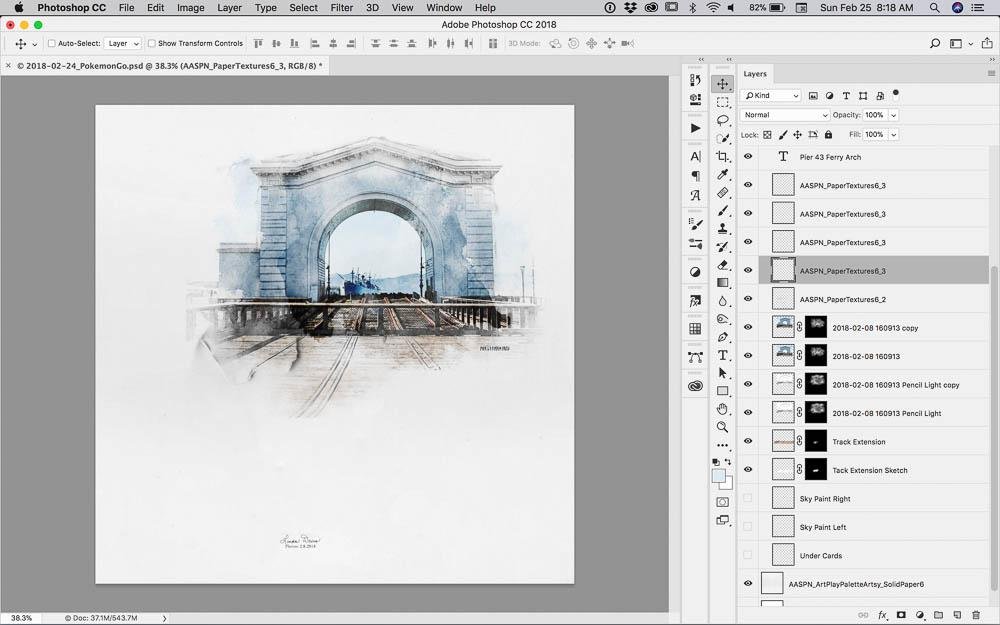Toggle layer filtering on/off switch

click(895, 94)
